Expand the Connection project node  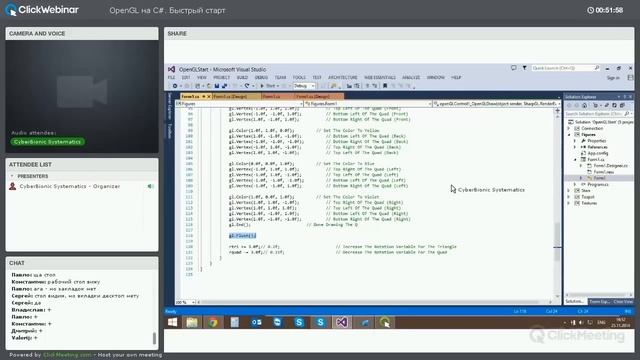tap(569, 129)
